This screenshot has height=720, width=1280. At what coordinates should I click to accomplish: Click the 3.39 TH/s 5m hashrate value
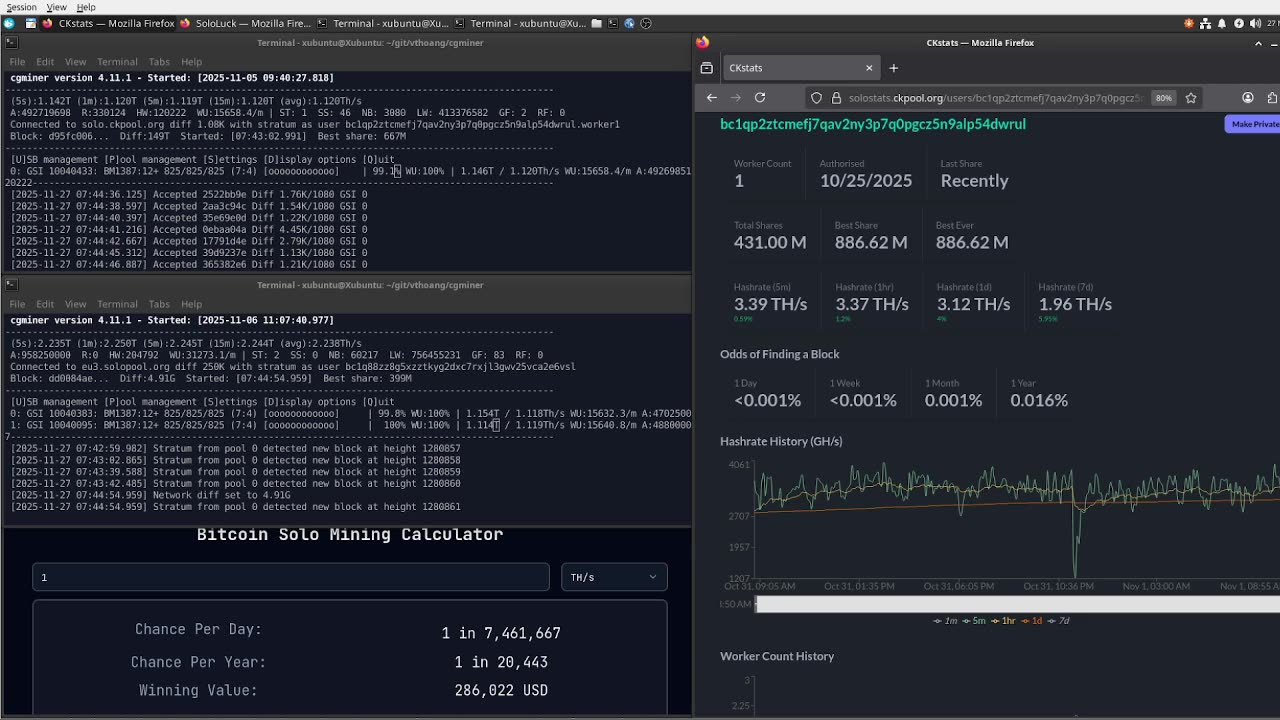coord(770,304)
